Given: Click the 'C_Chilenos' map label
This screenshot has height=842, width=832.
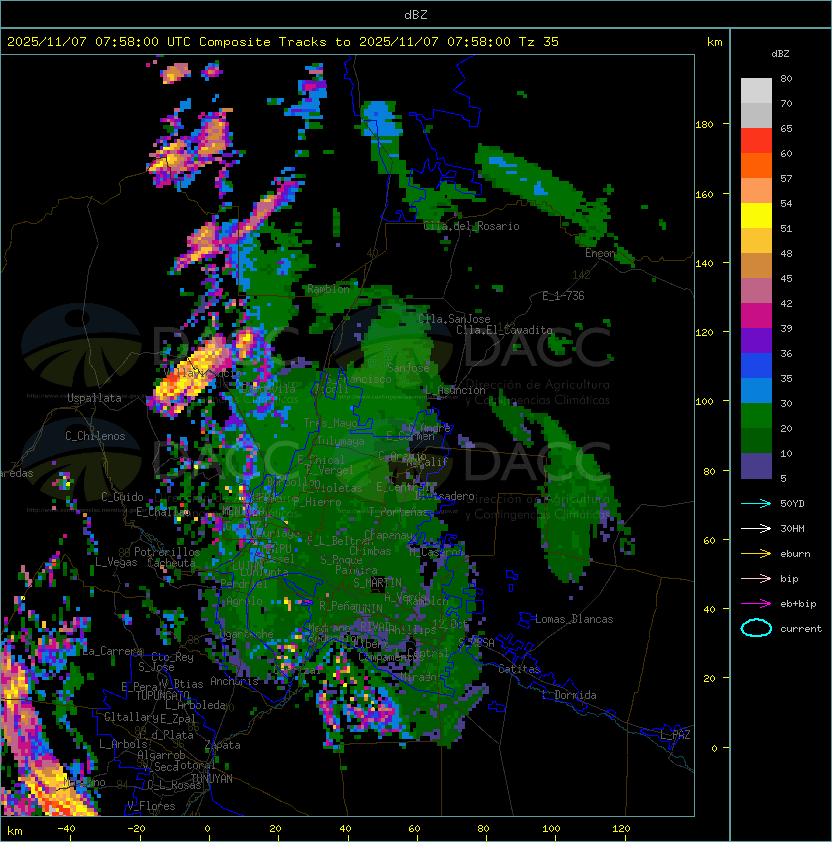Looking at the screenshot, I should (x=95, y=436).
